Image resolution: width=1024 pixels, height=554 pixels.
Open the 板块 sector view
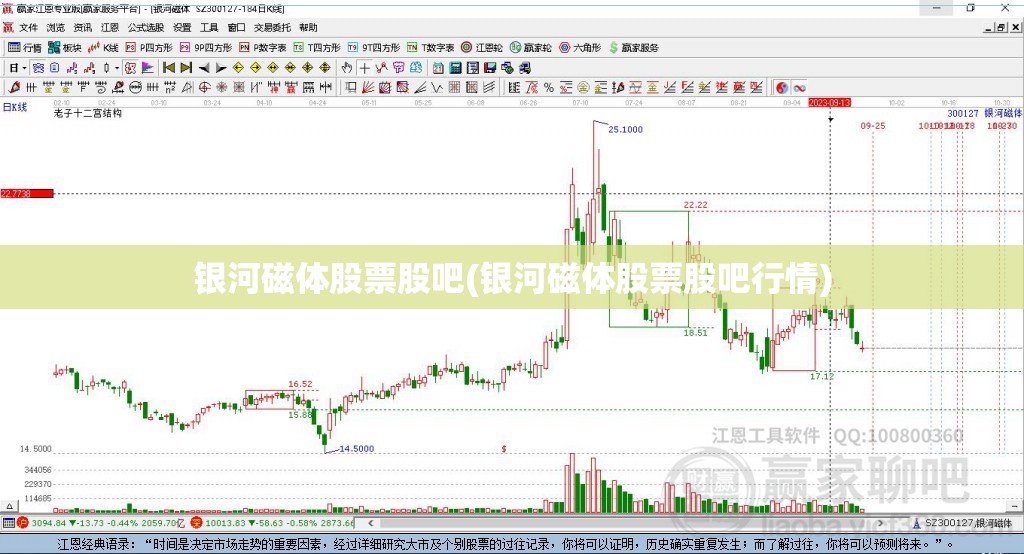(65, 48)
